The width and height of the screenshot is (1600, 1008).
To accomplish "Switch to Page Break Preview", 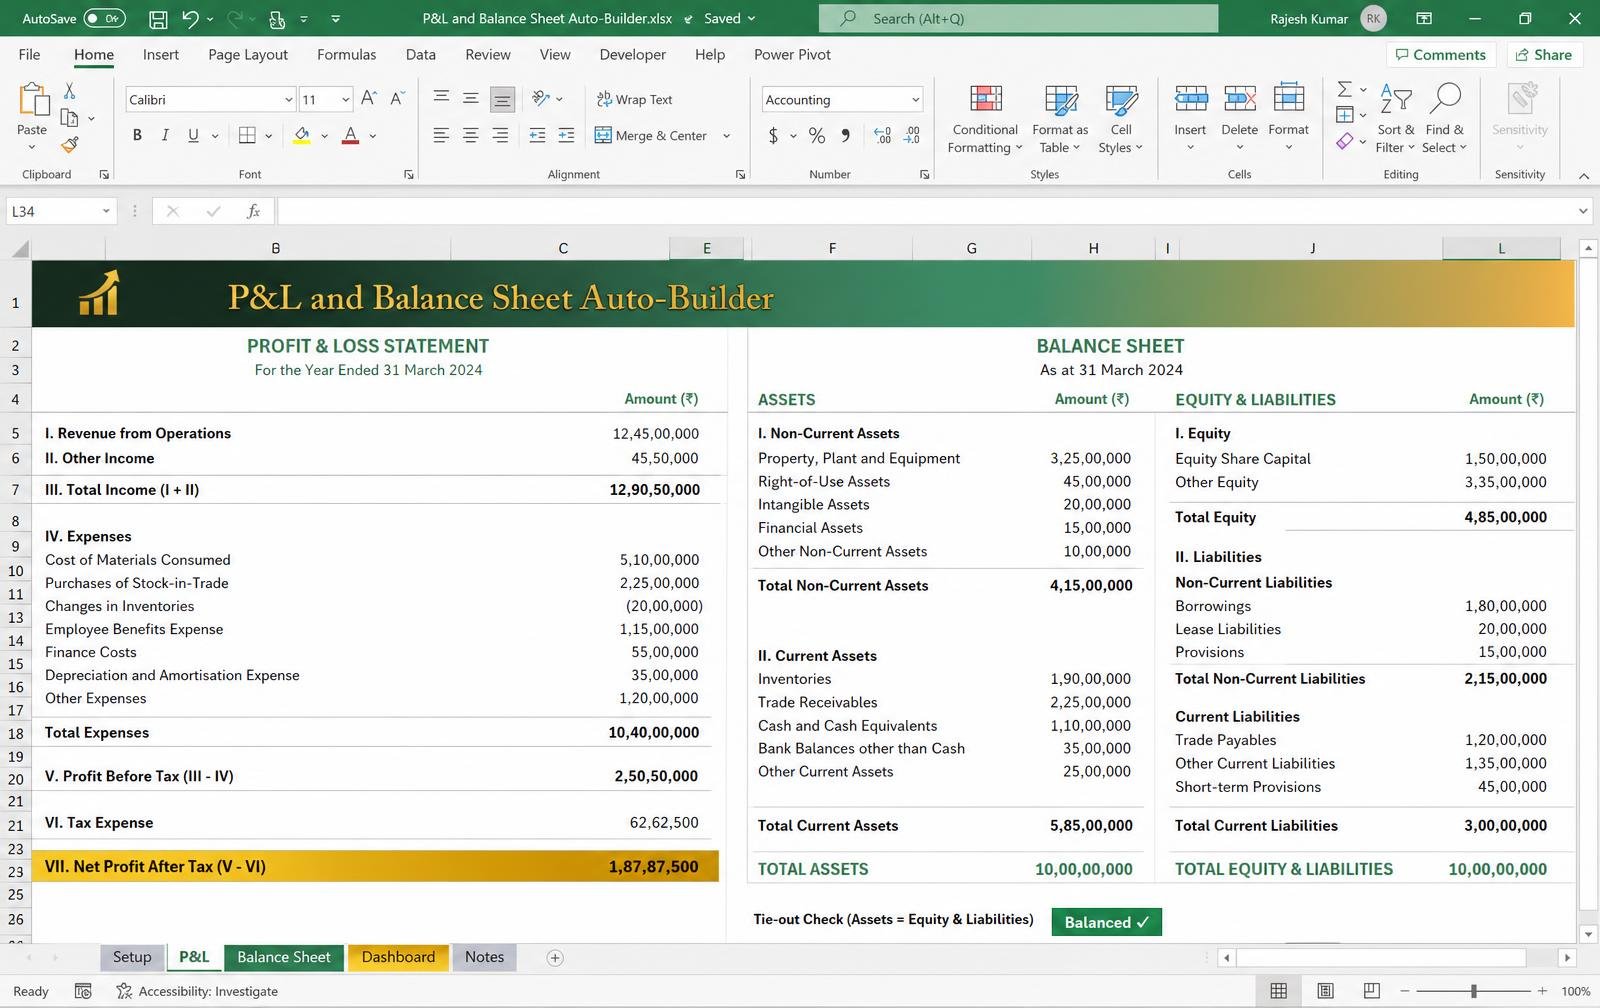I will click(1372, 991).
